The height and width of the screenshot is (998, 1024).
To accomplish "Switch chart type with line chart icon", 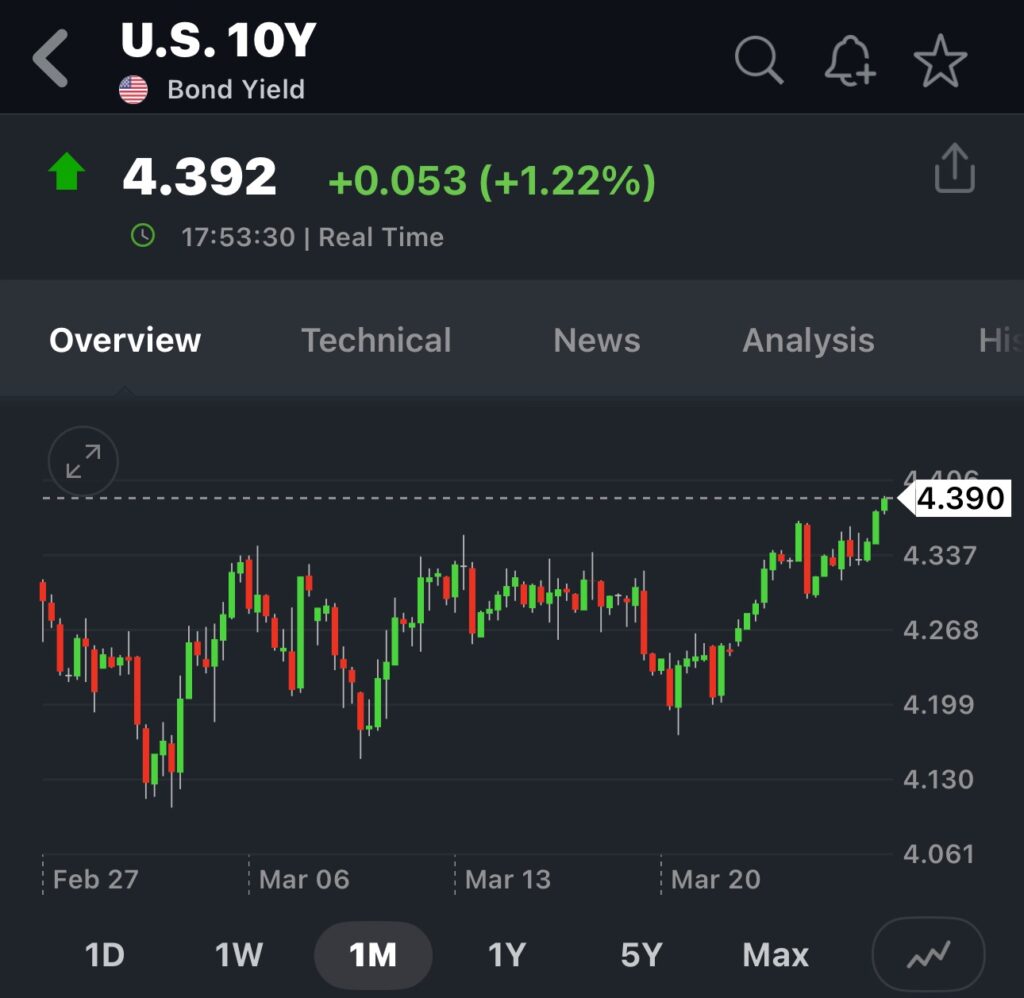I will 928,955.
